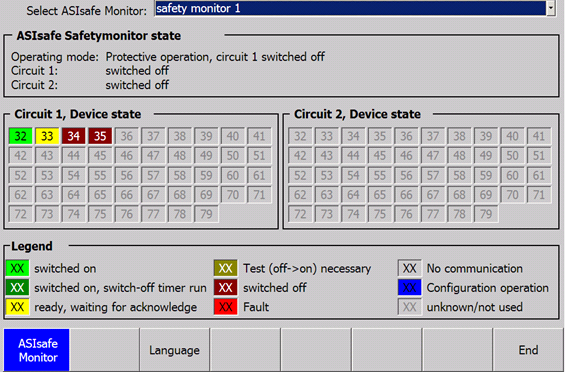The image size is (565, 373).
Task: Click the 'Fault' legend text
Action: 256,307
